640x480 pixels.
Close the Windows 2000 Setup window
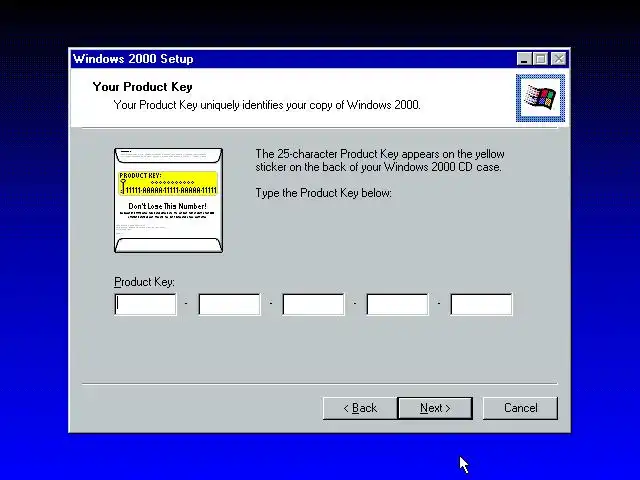[558, 59]
